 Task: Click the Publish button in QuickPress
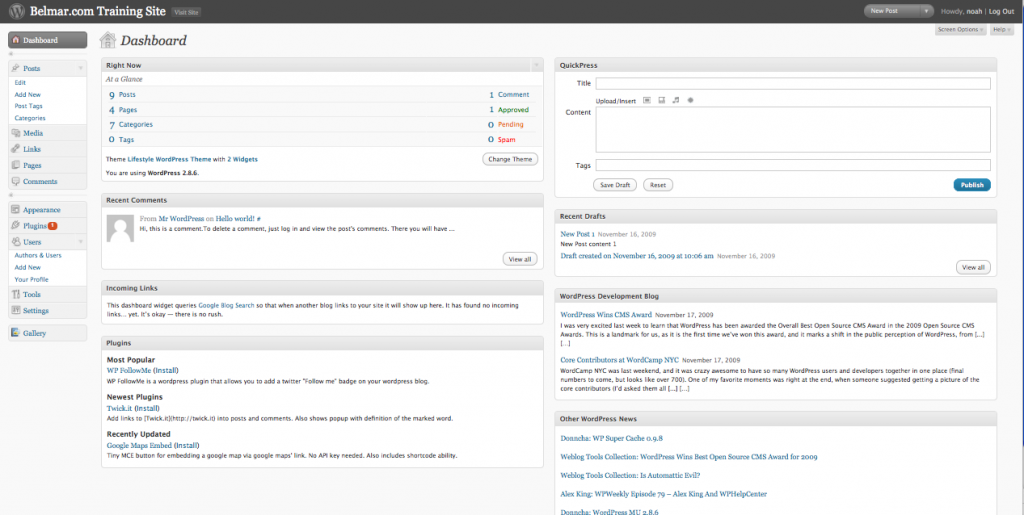[x=972, y=185]
